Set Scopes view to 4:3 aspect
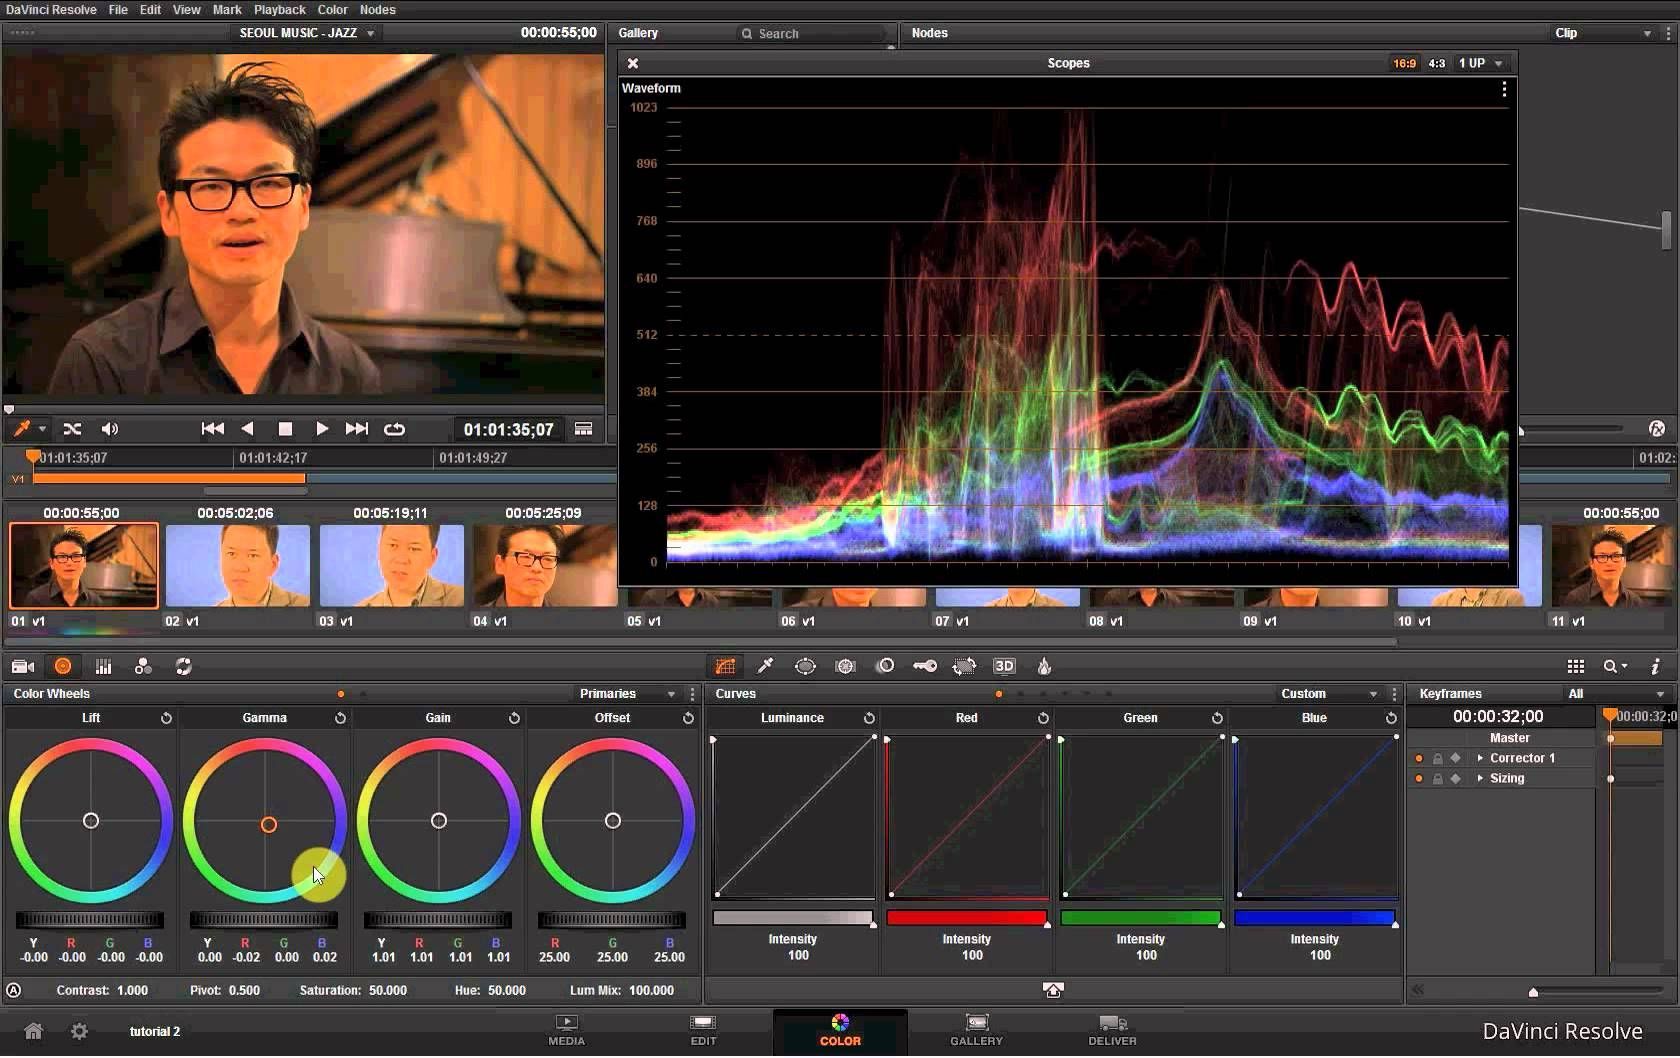This screenshot has width=1680, height=1058. click(x=1436, y=62)
